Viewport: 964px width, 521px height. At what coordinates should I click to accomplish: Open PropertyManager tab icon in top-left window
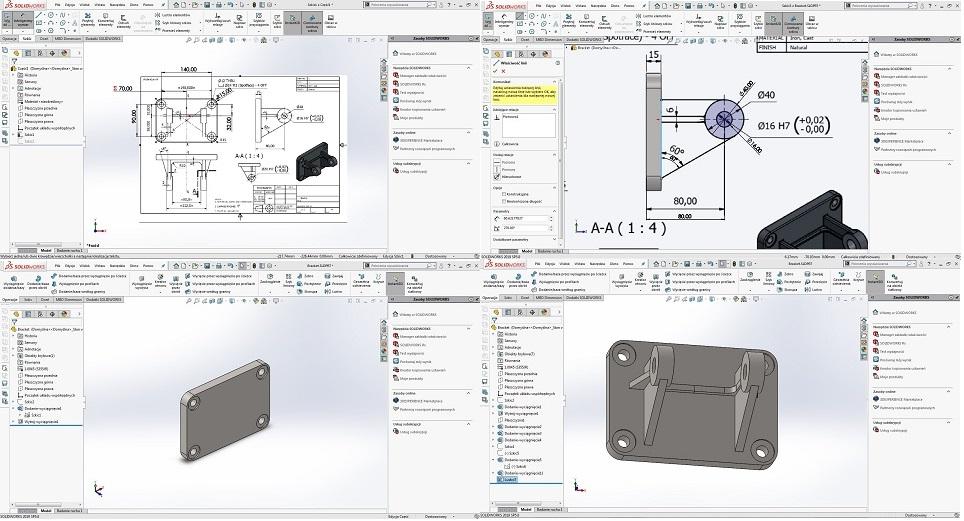28,53
